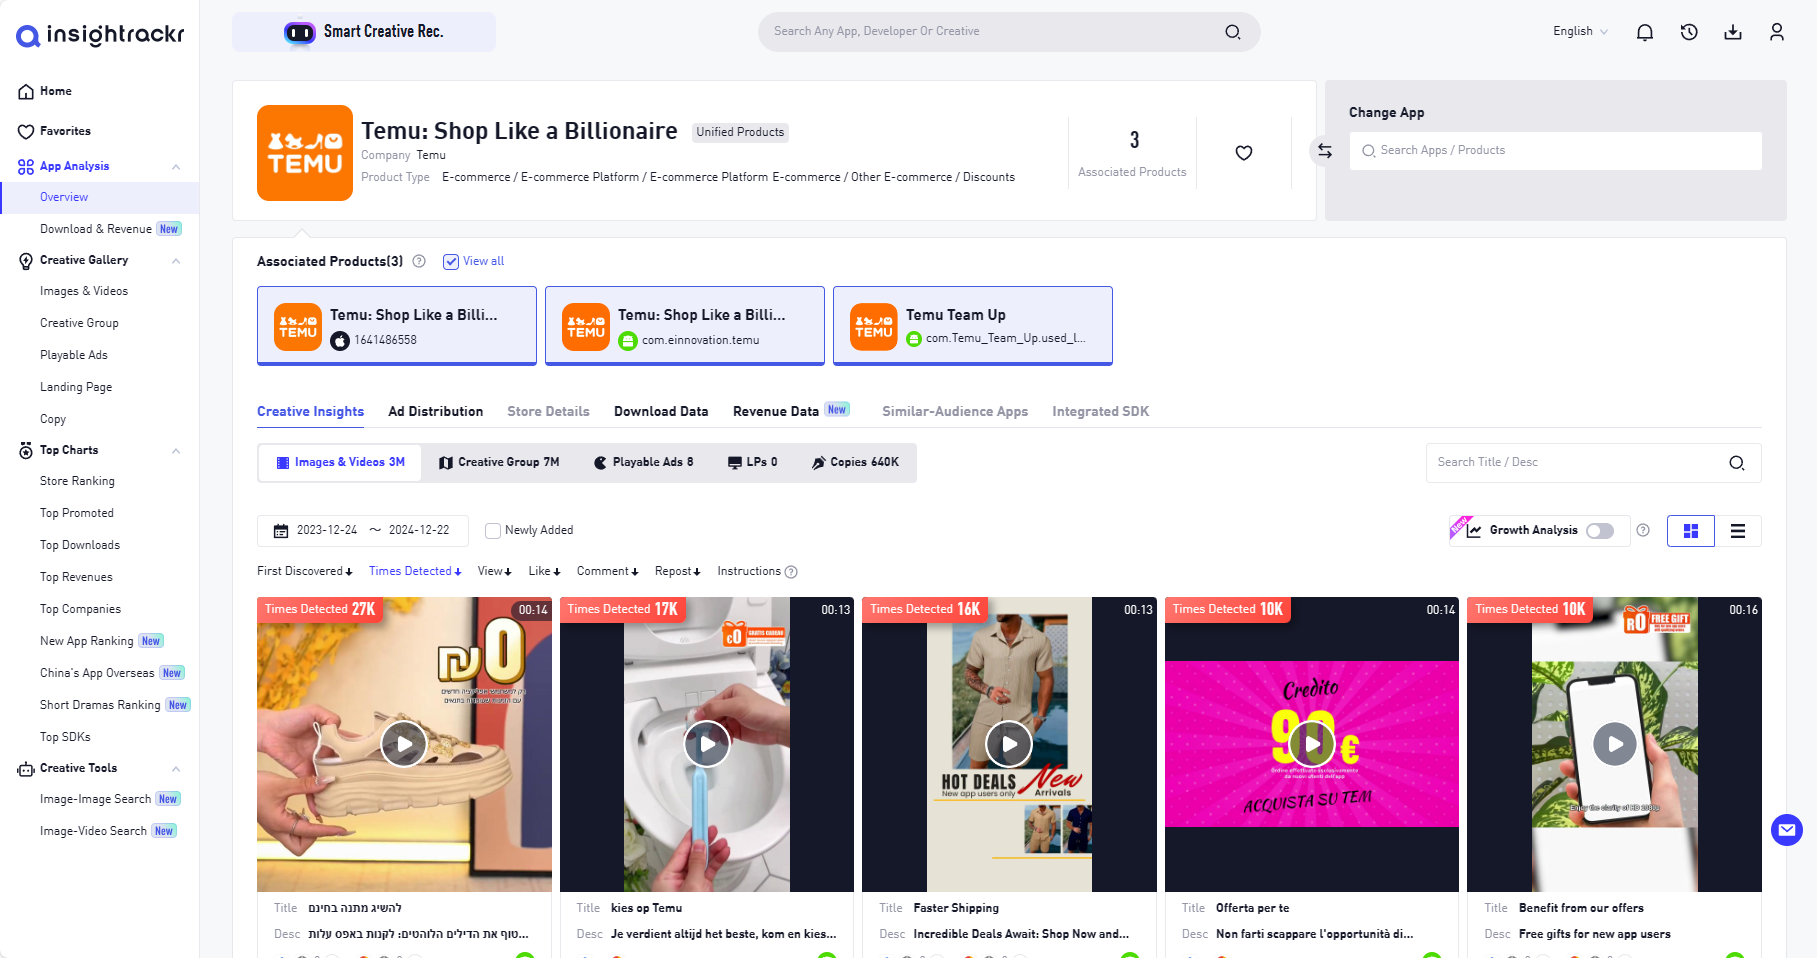The width and height of the screenshot is (1817, 958).
Task: Open Image-Image Search in sidebar
Action: coord(95,799)
